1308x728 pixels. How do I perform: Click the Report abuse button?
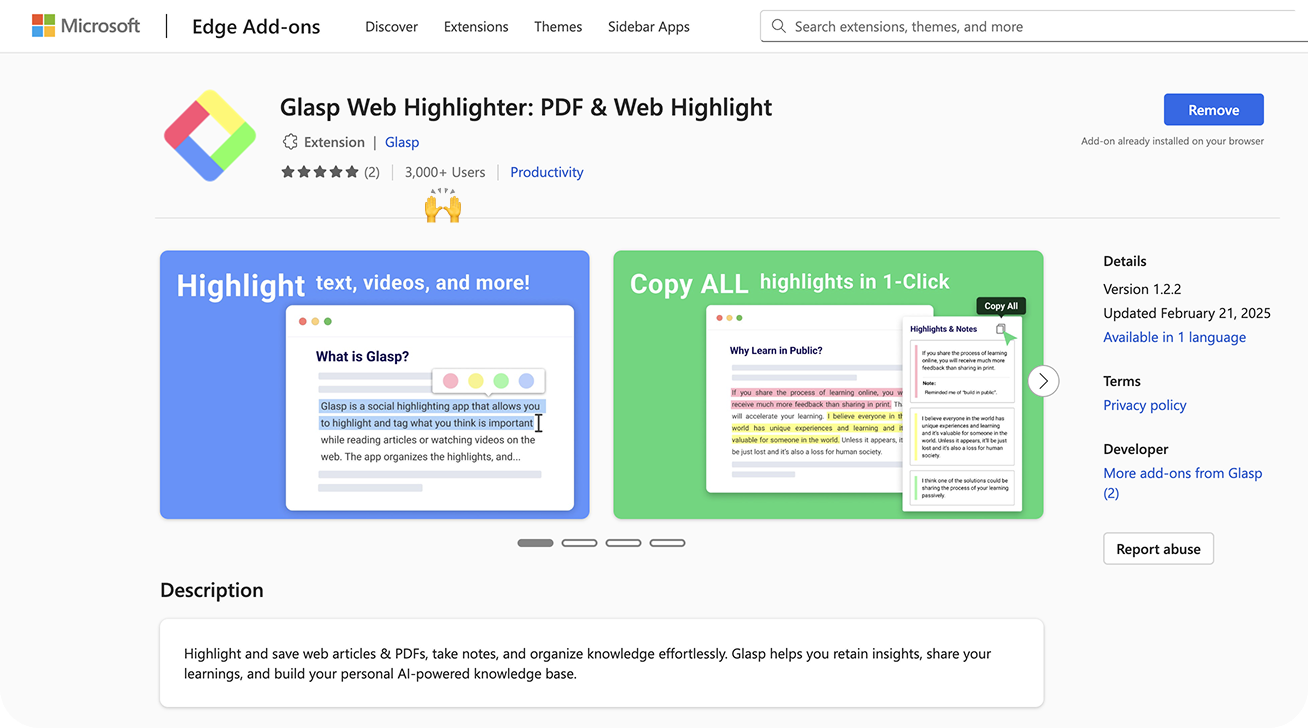[x=1159, y=549]
